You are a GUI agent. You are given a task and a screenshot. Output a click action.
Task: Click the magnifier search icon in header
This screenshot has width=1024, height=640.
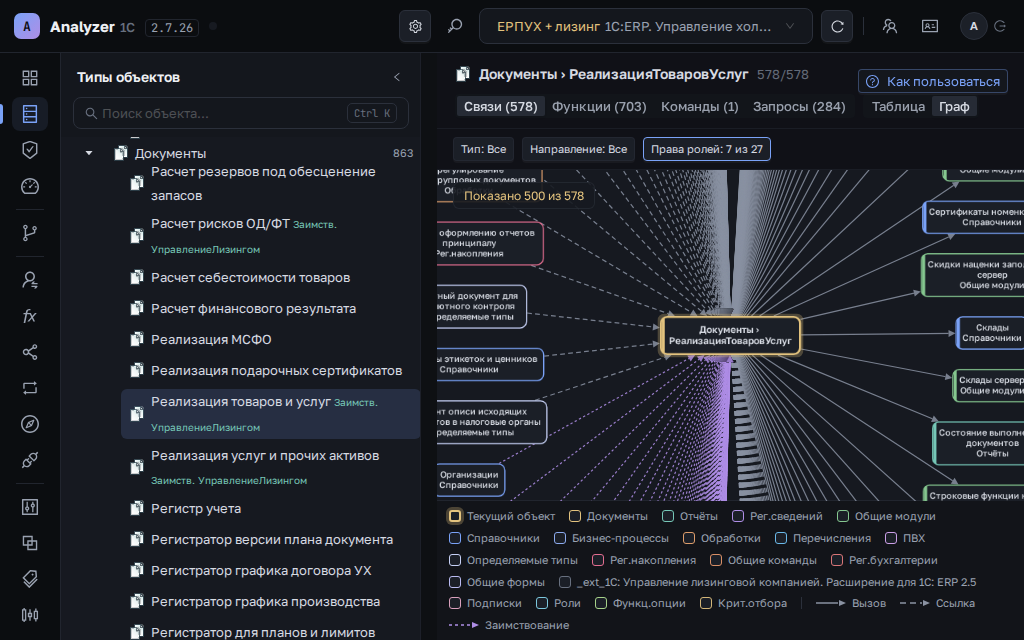click(455, 26)
